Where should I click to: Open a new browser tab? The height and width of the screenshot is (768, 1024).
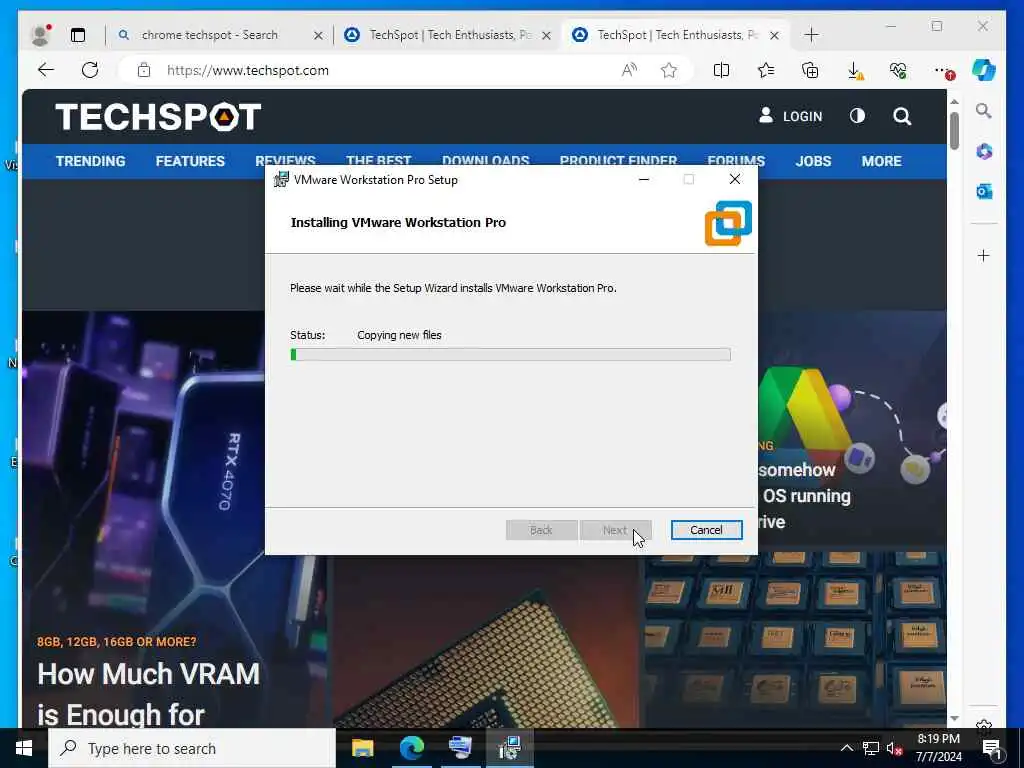click(811, 35)
